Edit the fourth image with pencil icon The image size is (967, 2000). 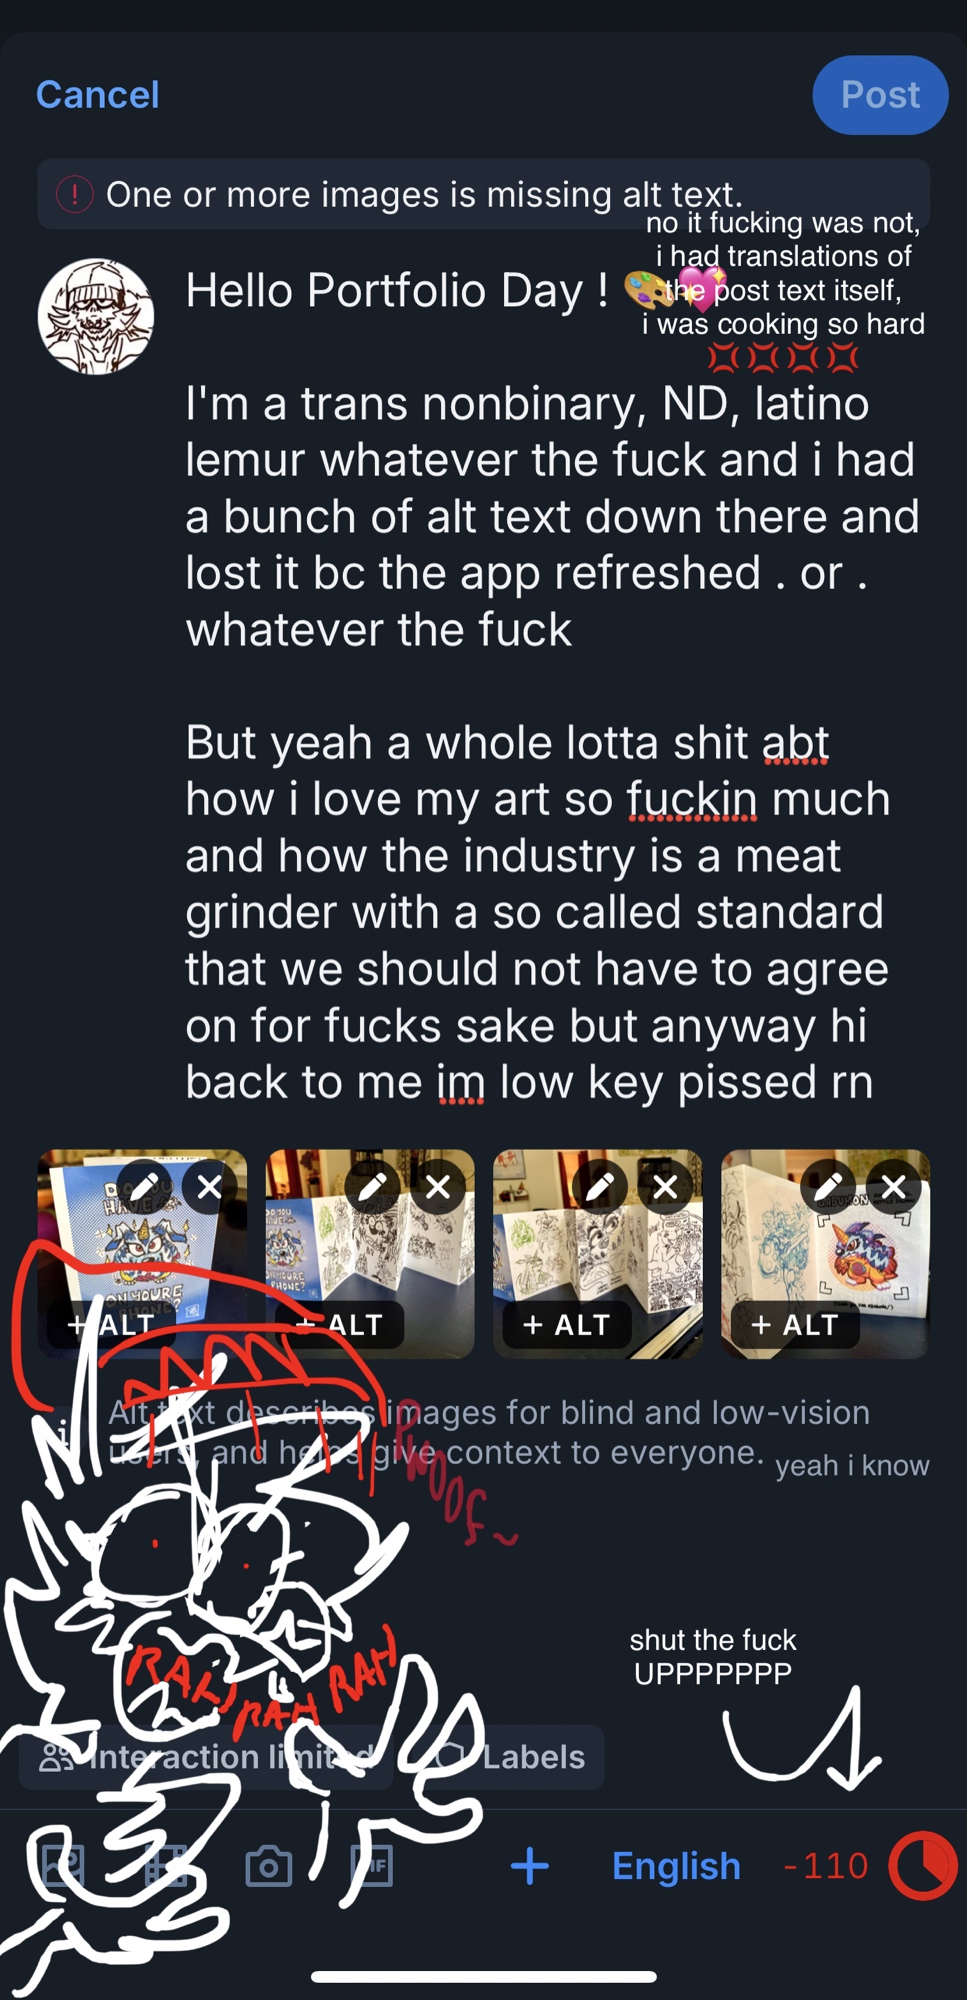click(x=828, y=1187)
